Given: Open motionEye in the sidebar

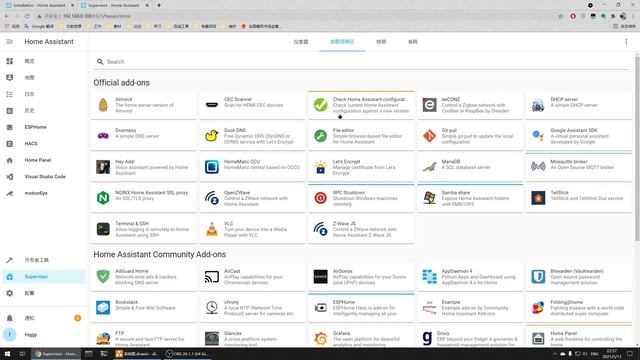Looking at the screenshot, I should pos(44,193).
